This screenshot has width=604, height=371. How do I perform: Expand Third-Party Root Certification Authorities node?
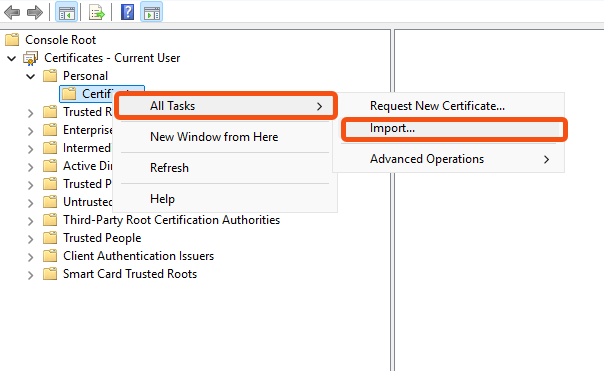tap(30, 221)
